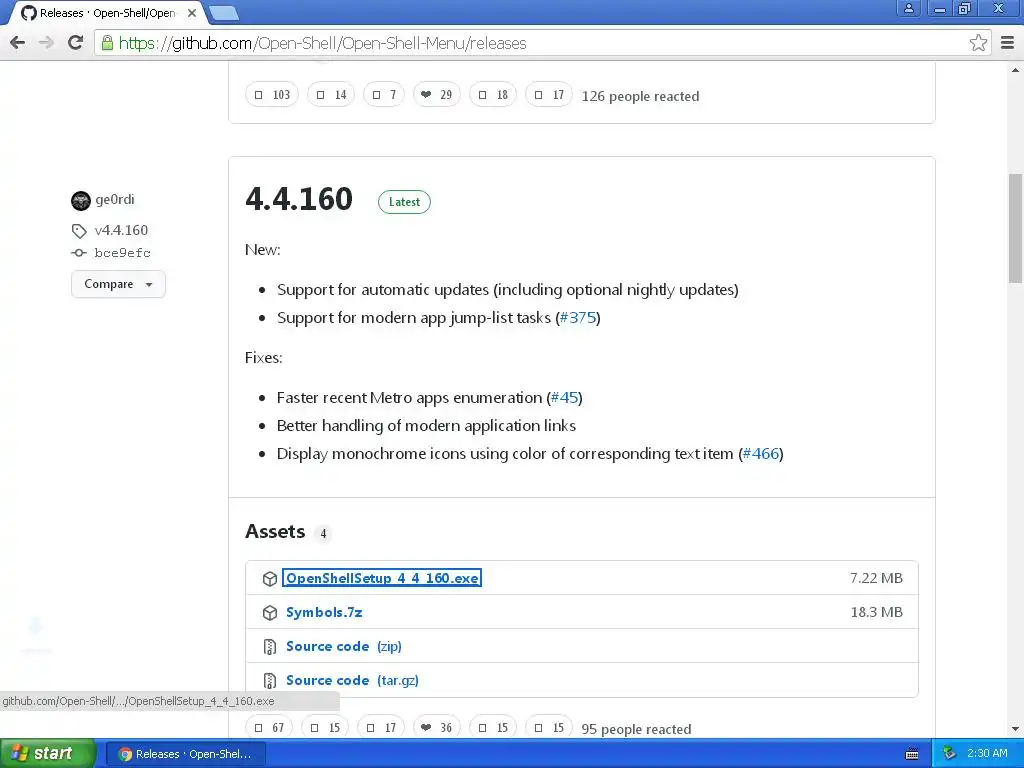Click the tag icon next to v4.4.160
This screenshot has width=1024, height=768.
[79, 231]
